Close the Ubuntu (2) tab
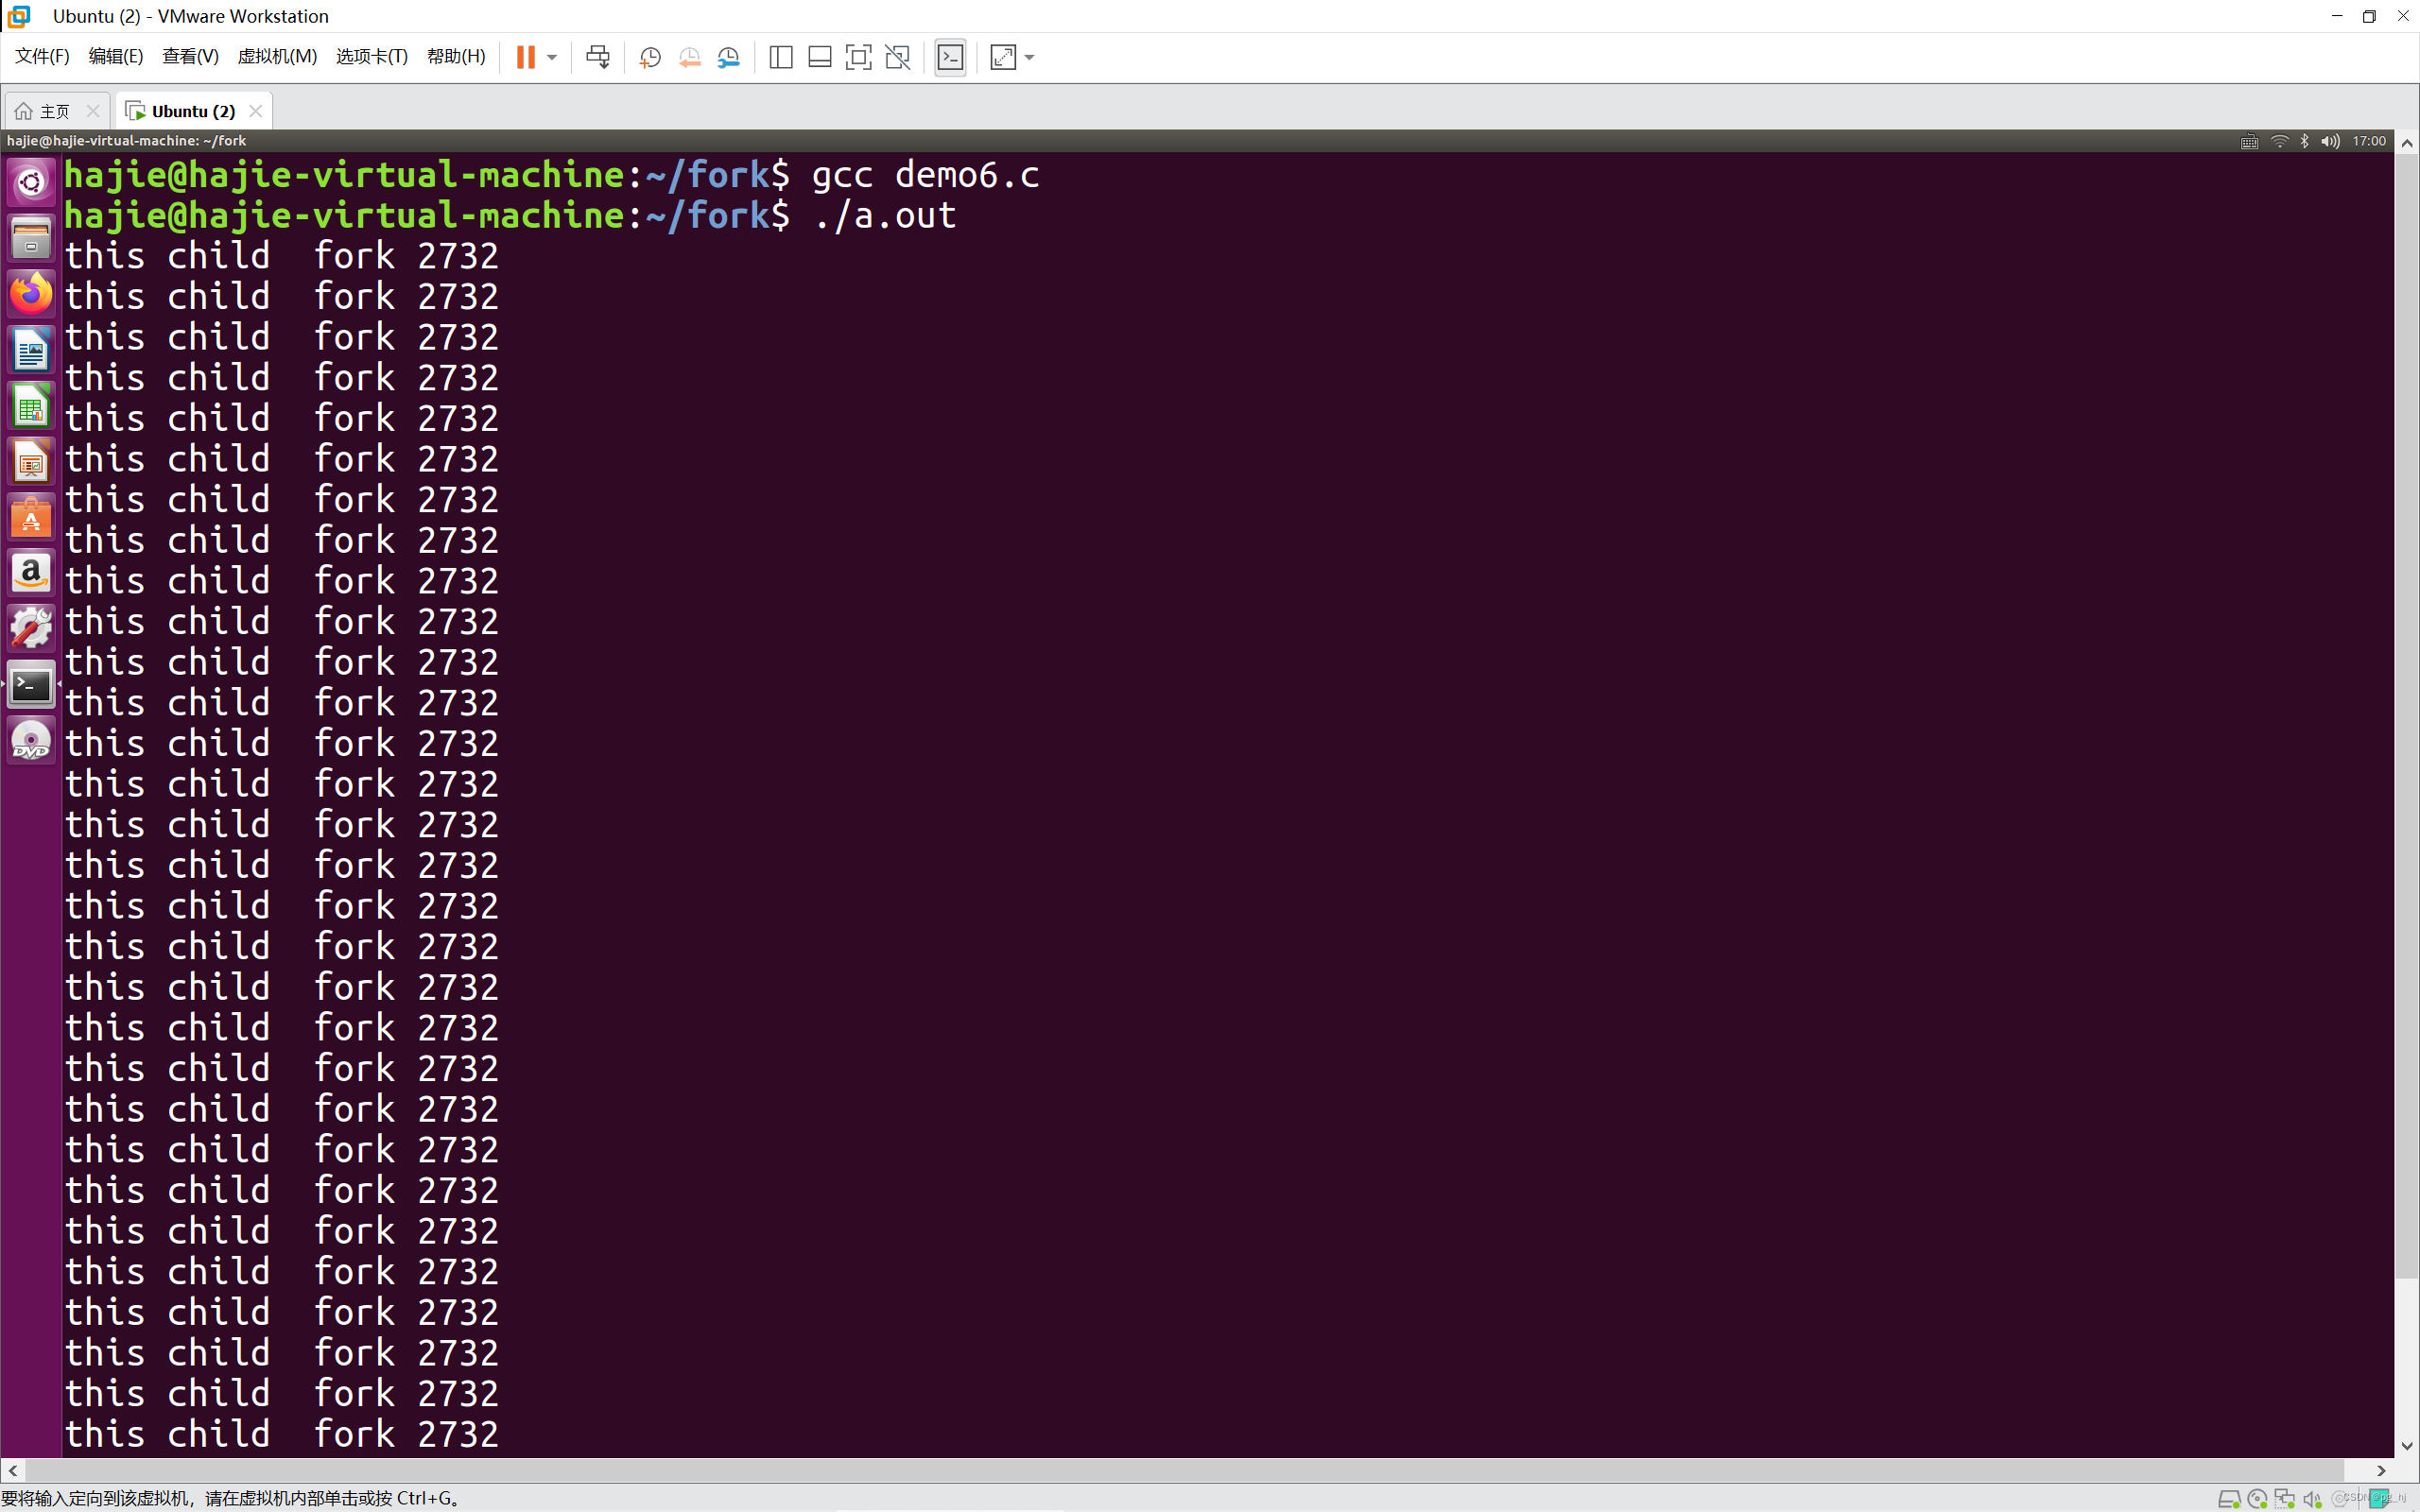Screen dimensions: 2420x1512 [x=256, y=111]
